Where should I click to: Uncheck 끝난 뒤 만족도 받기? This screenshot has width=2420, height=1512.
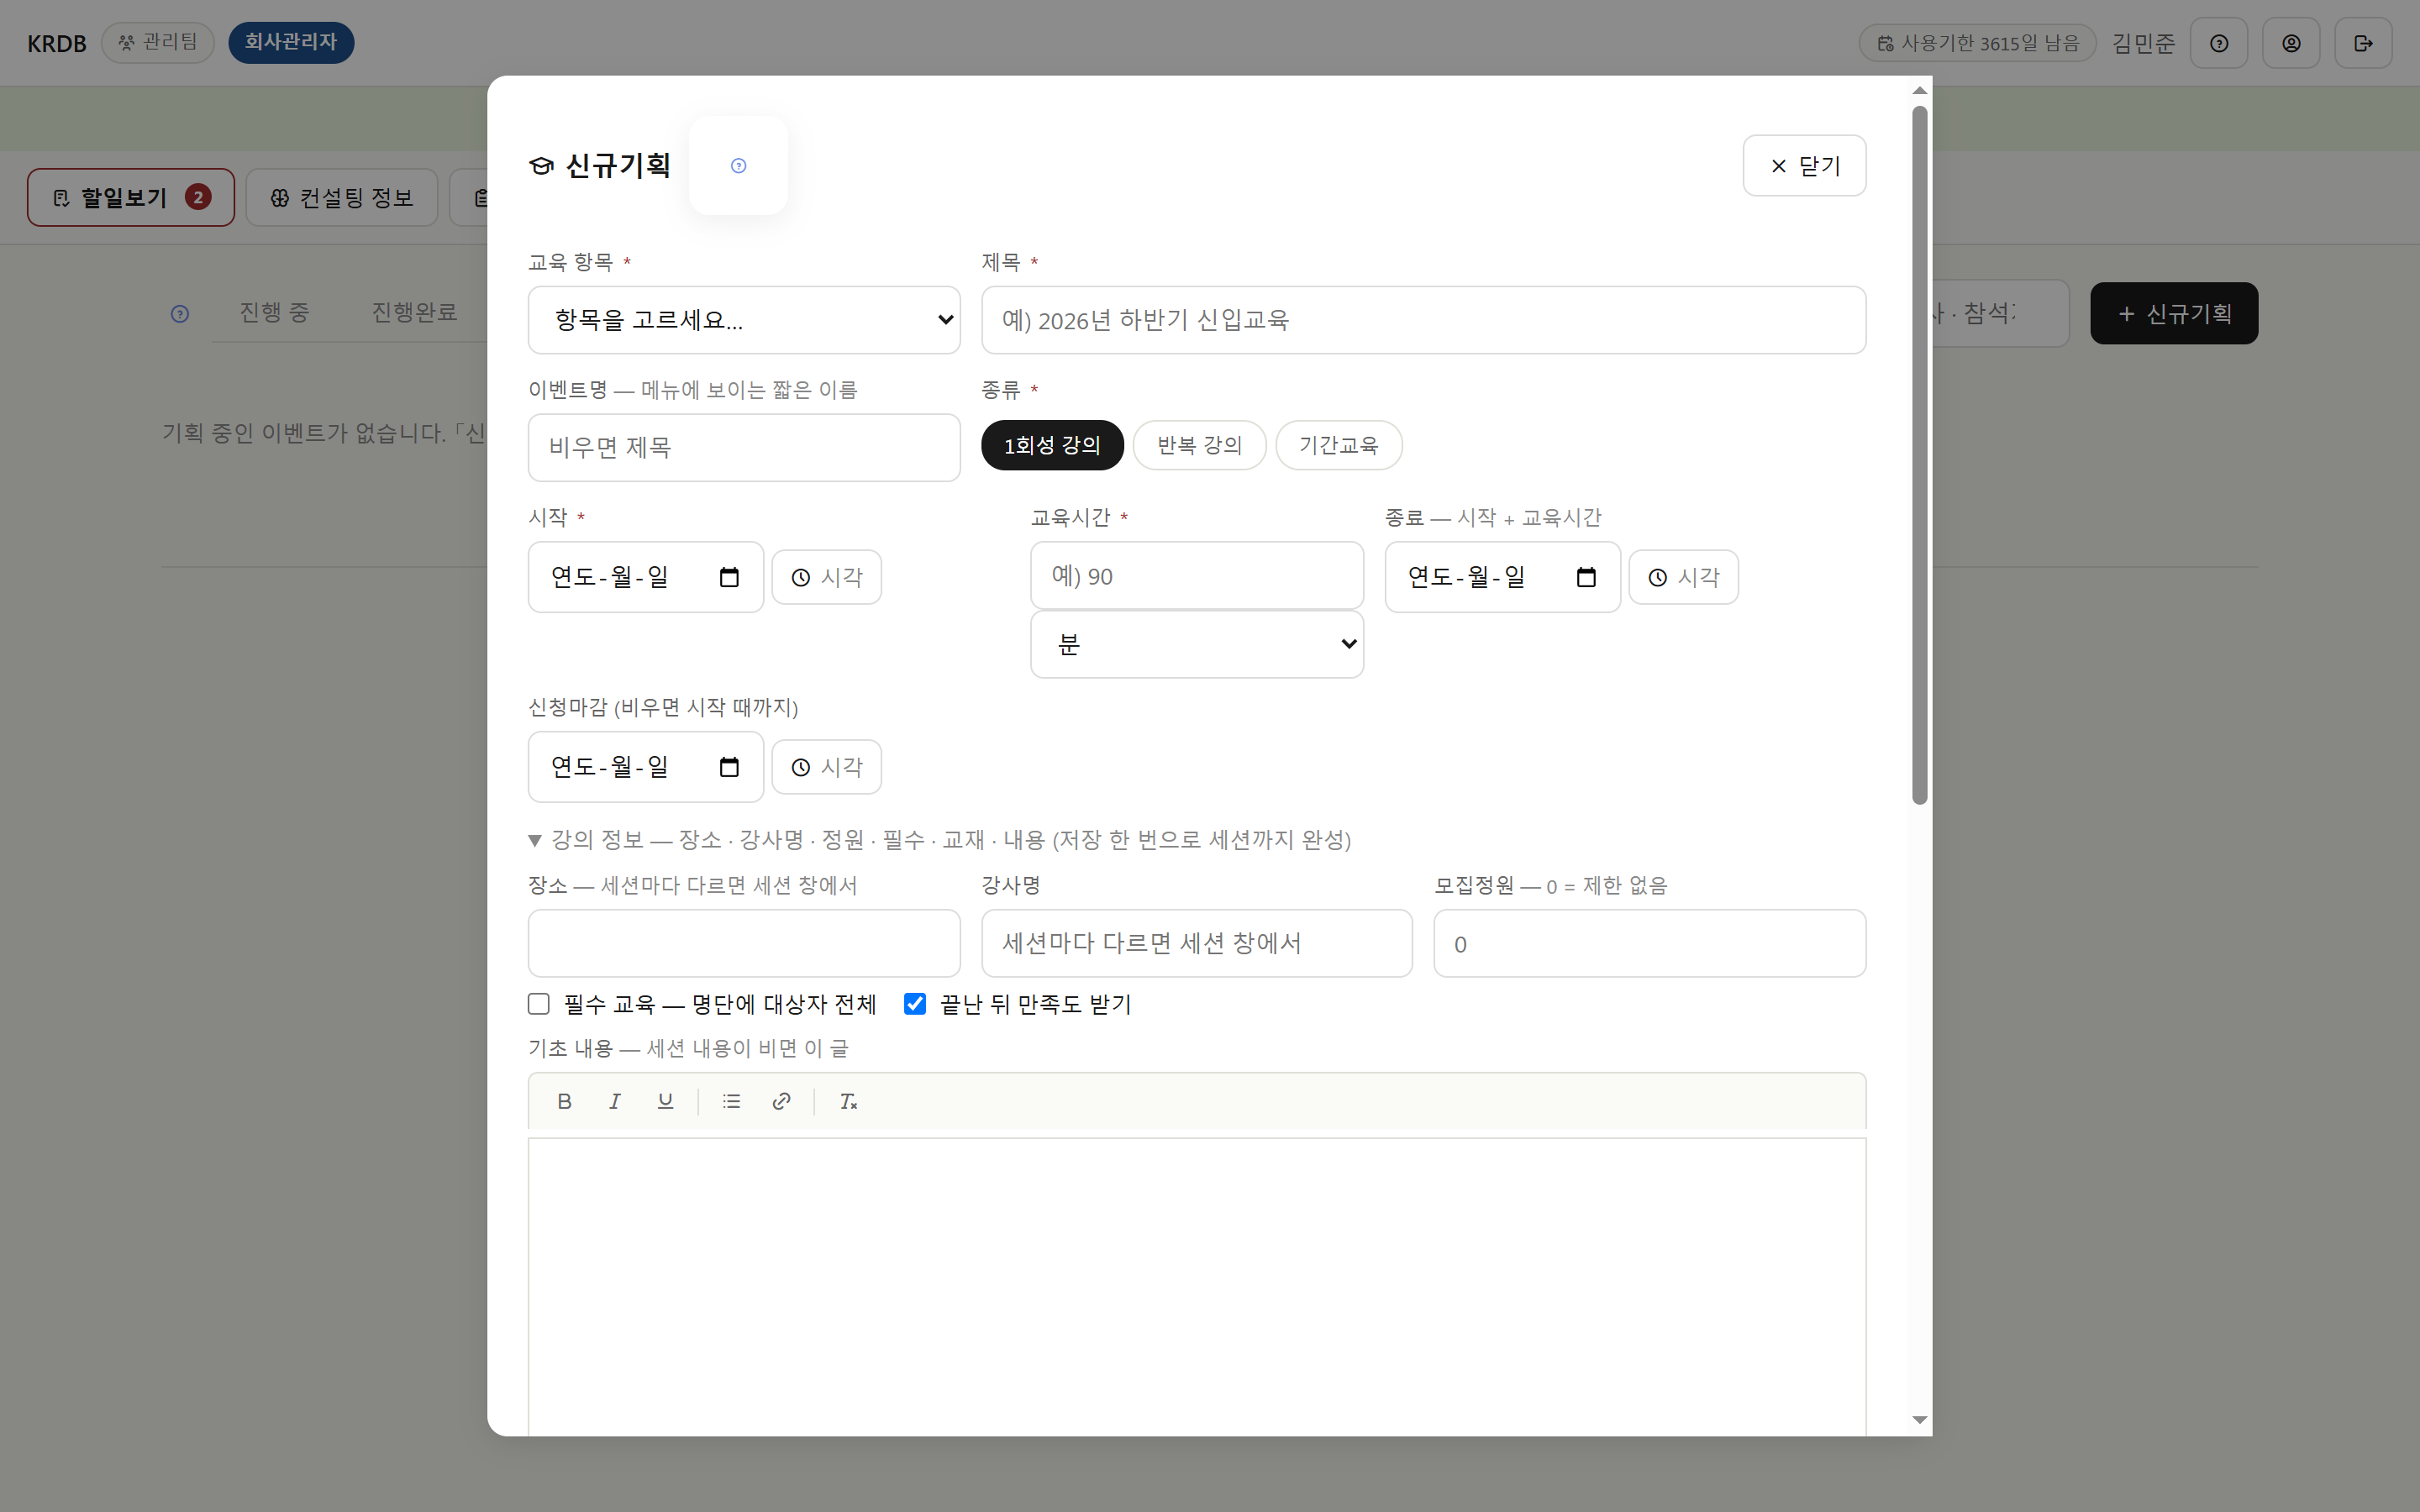point(915,1004)
